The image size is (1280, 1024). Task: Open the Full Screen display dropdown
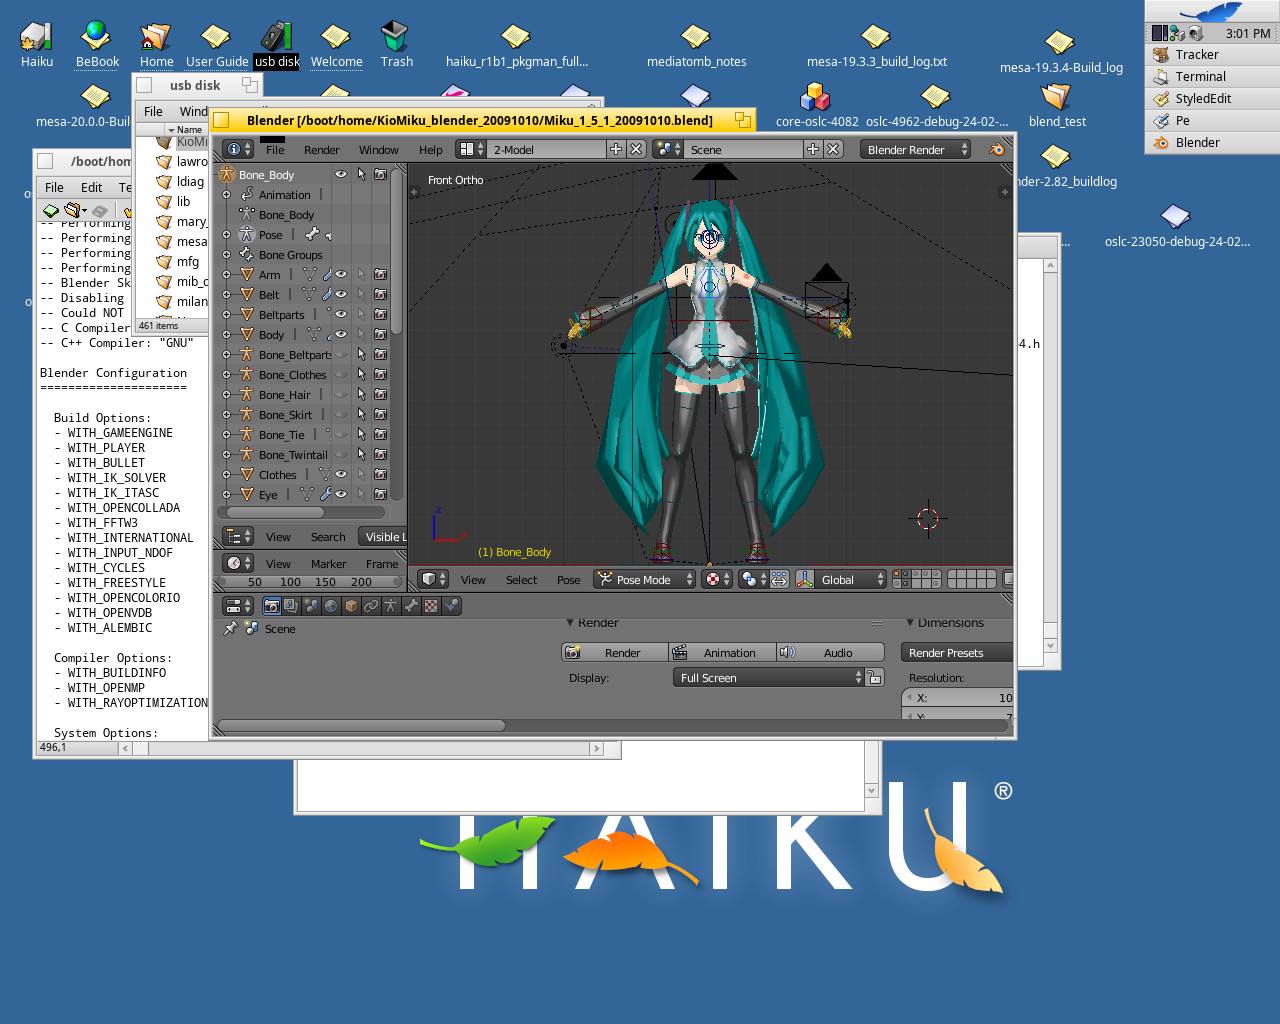click(768, 678)
